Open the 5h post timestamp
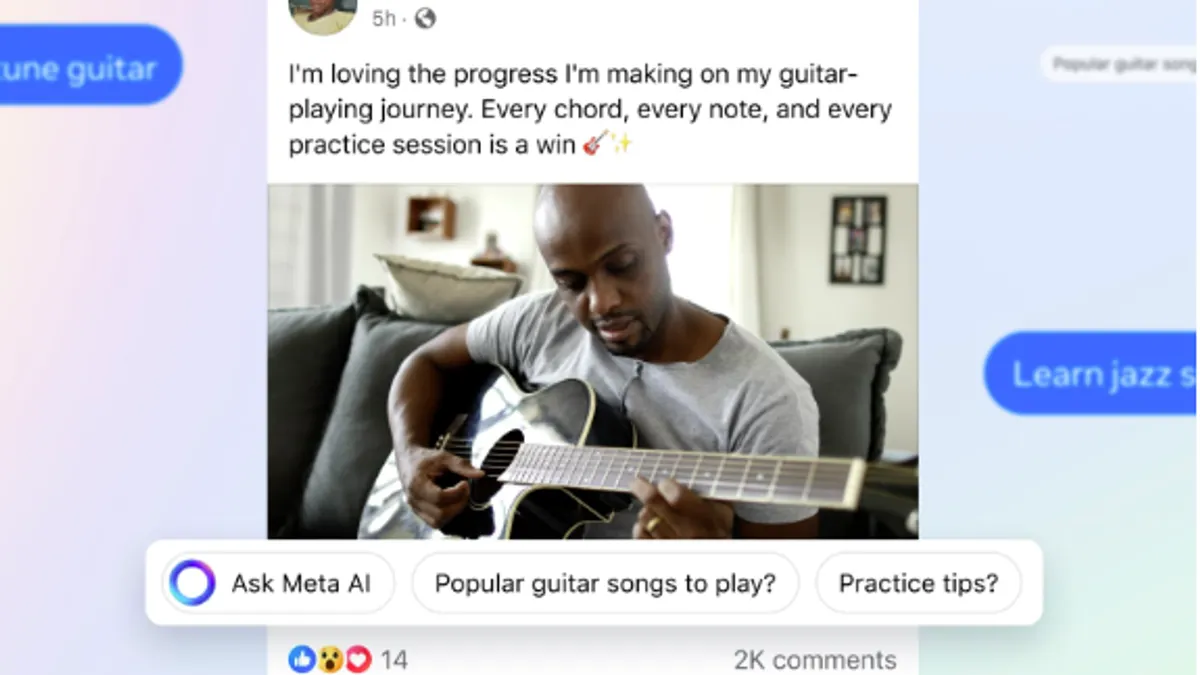 tap(384, 18)
